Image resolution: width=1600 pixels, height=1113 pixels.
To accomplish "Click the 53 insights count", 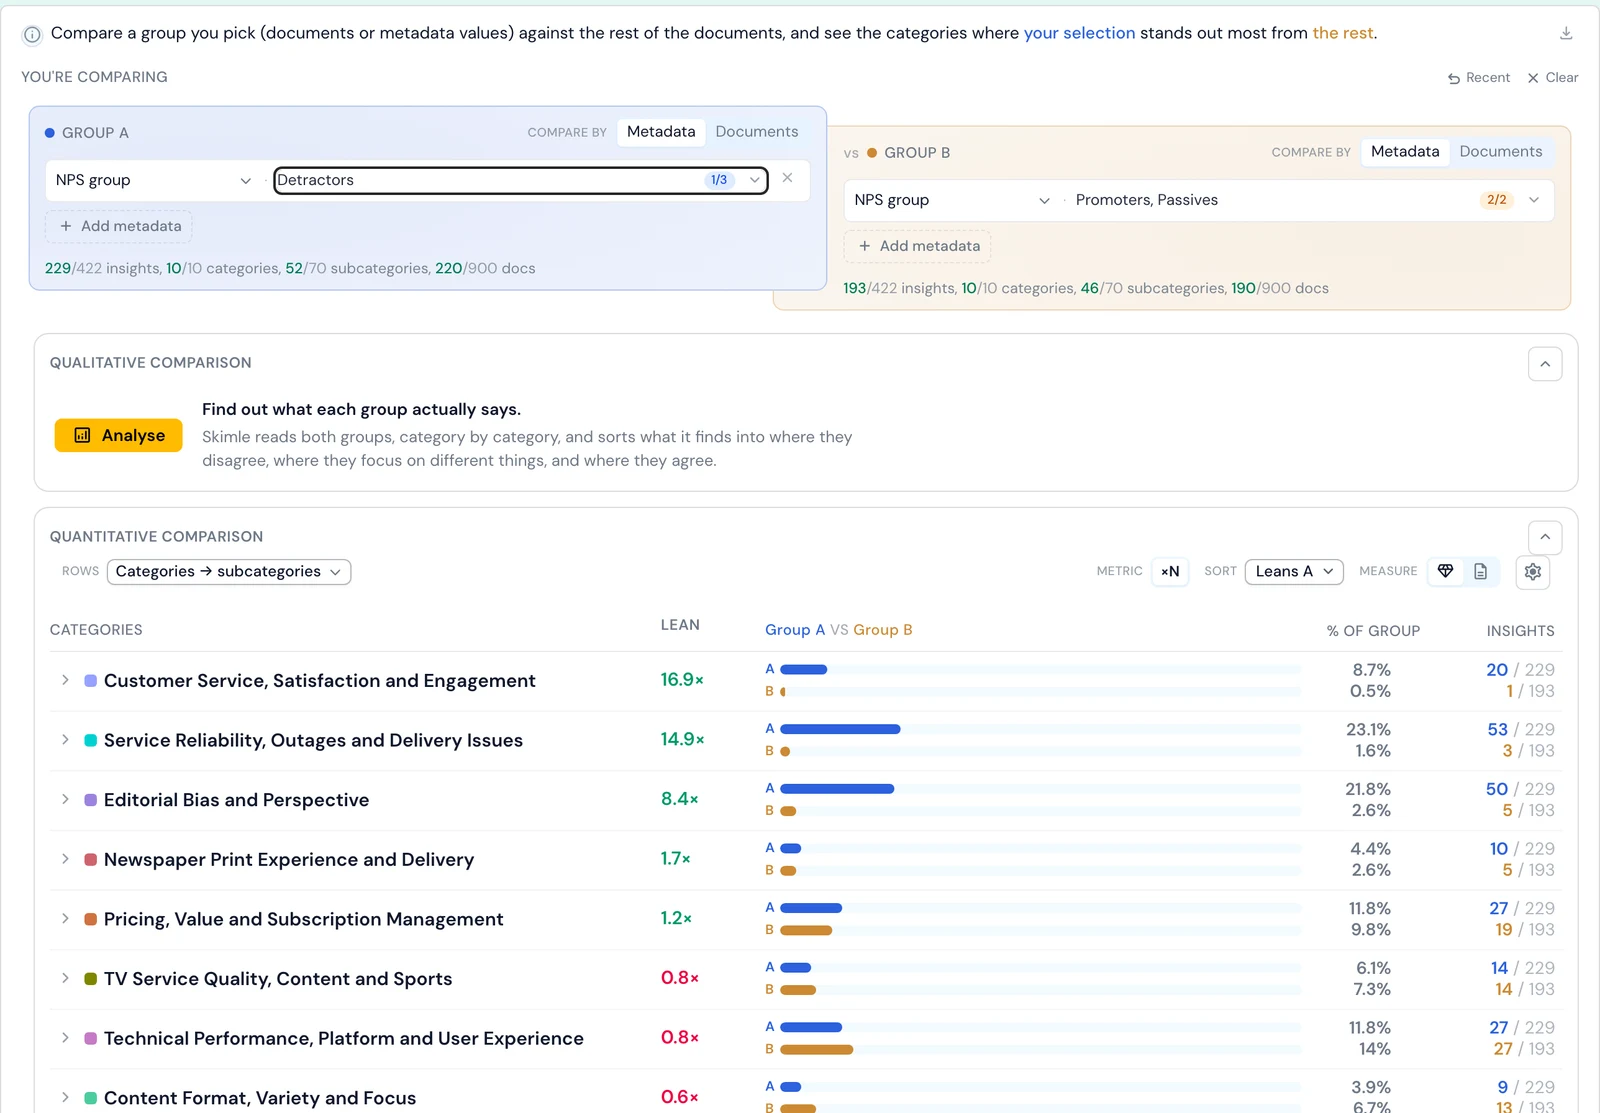I will tap(1497, 730).
